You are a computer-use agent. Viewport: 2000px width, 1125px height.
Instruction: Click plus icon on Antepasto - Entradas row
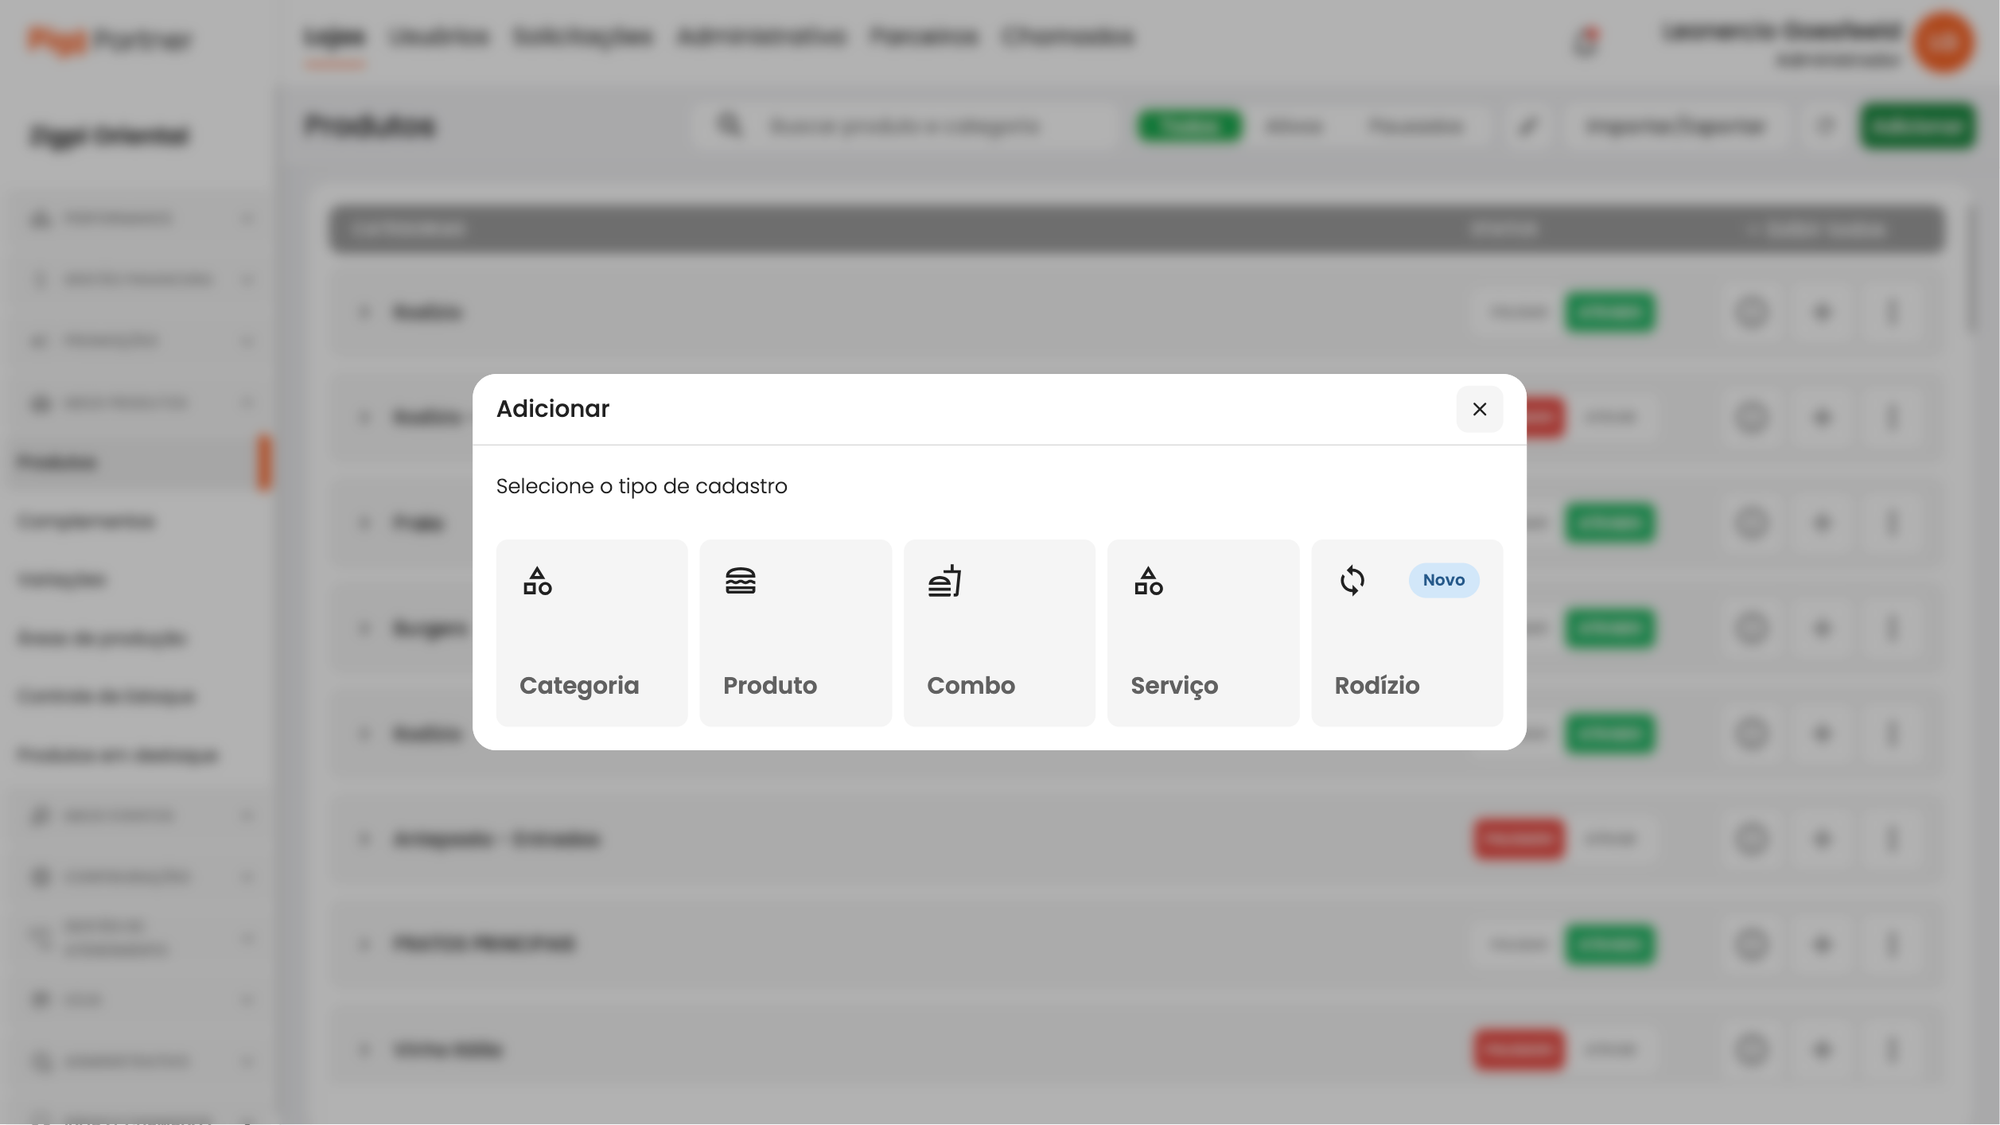coord(1821,839)
